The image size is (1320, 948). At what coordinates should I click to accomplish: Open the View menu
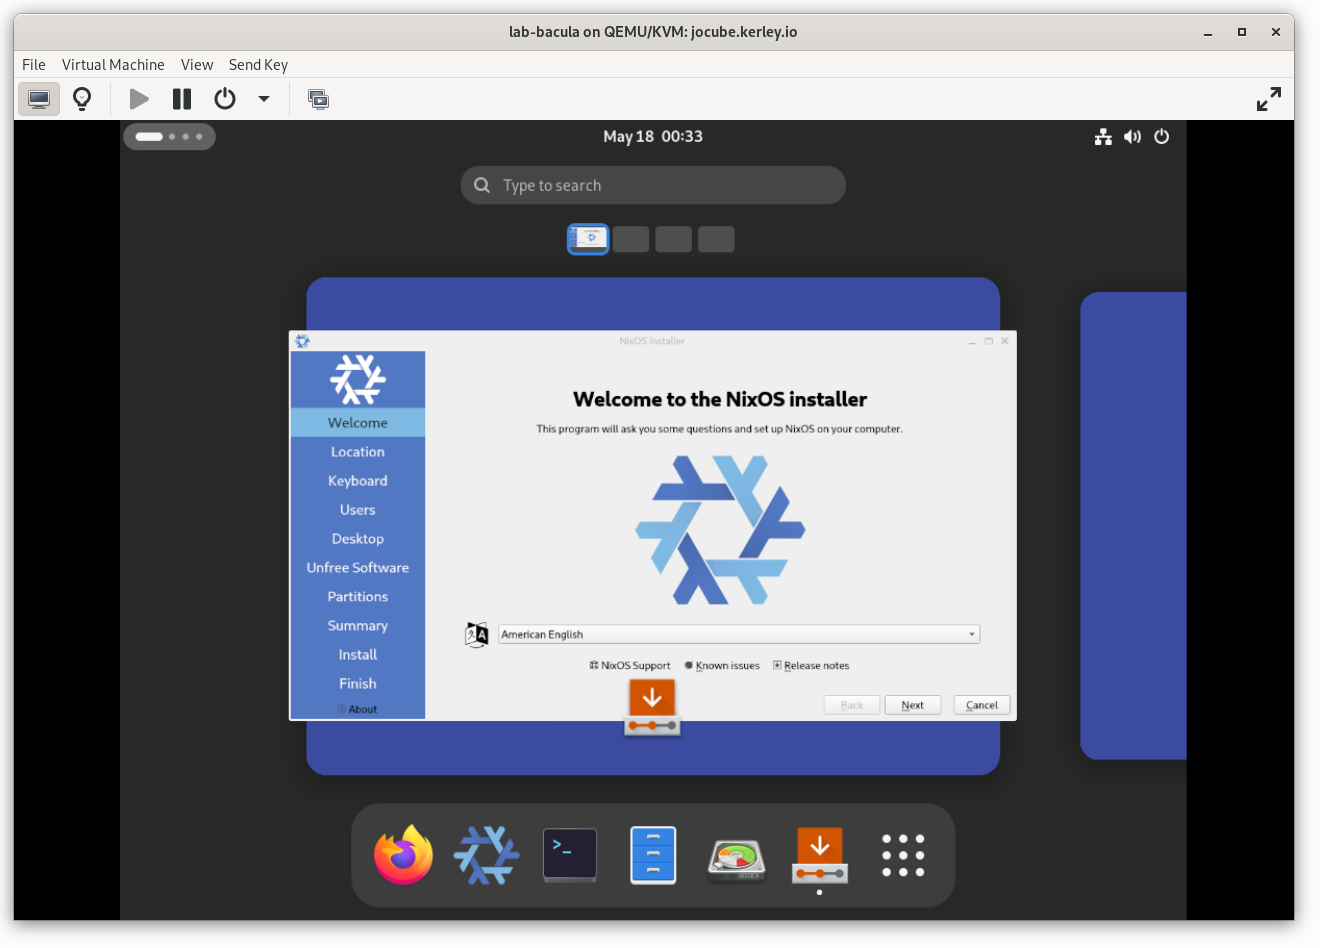(x=197, y=65)
